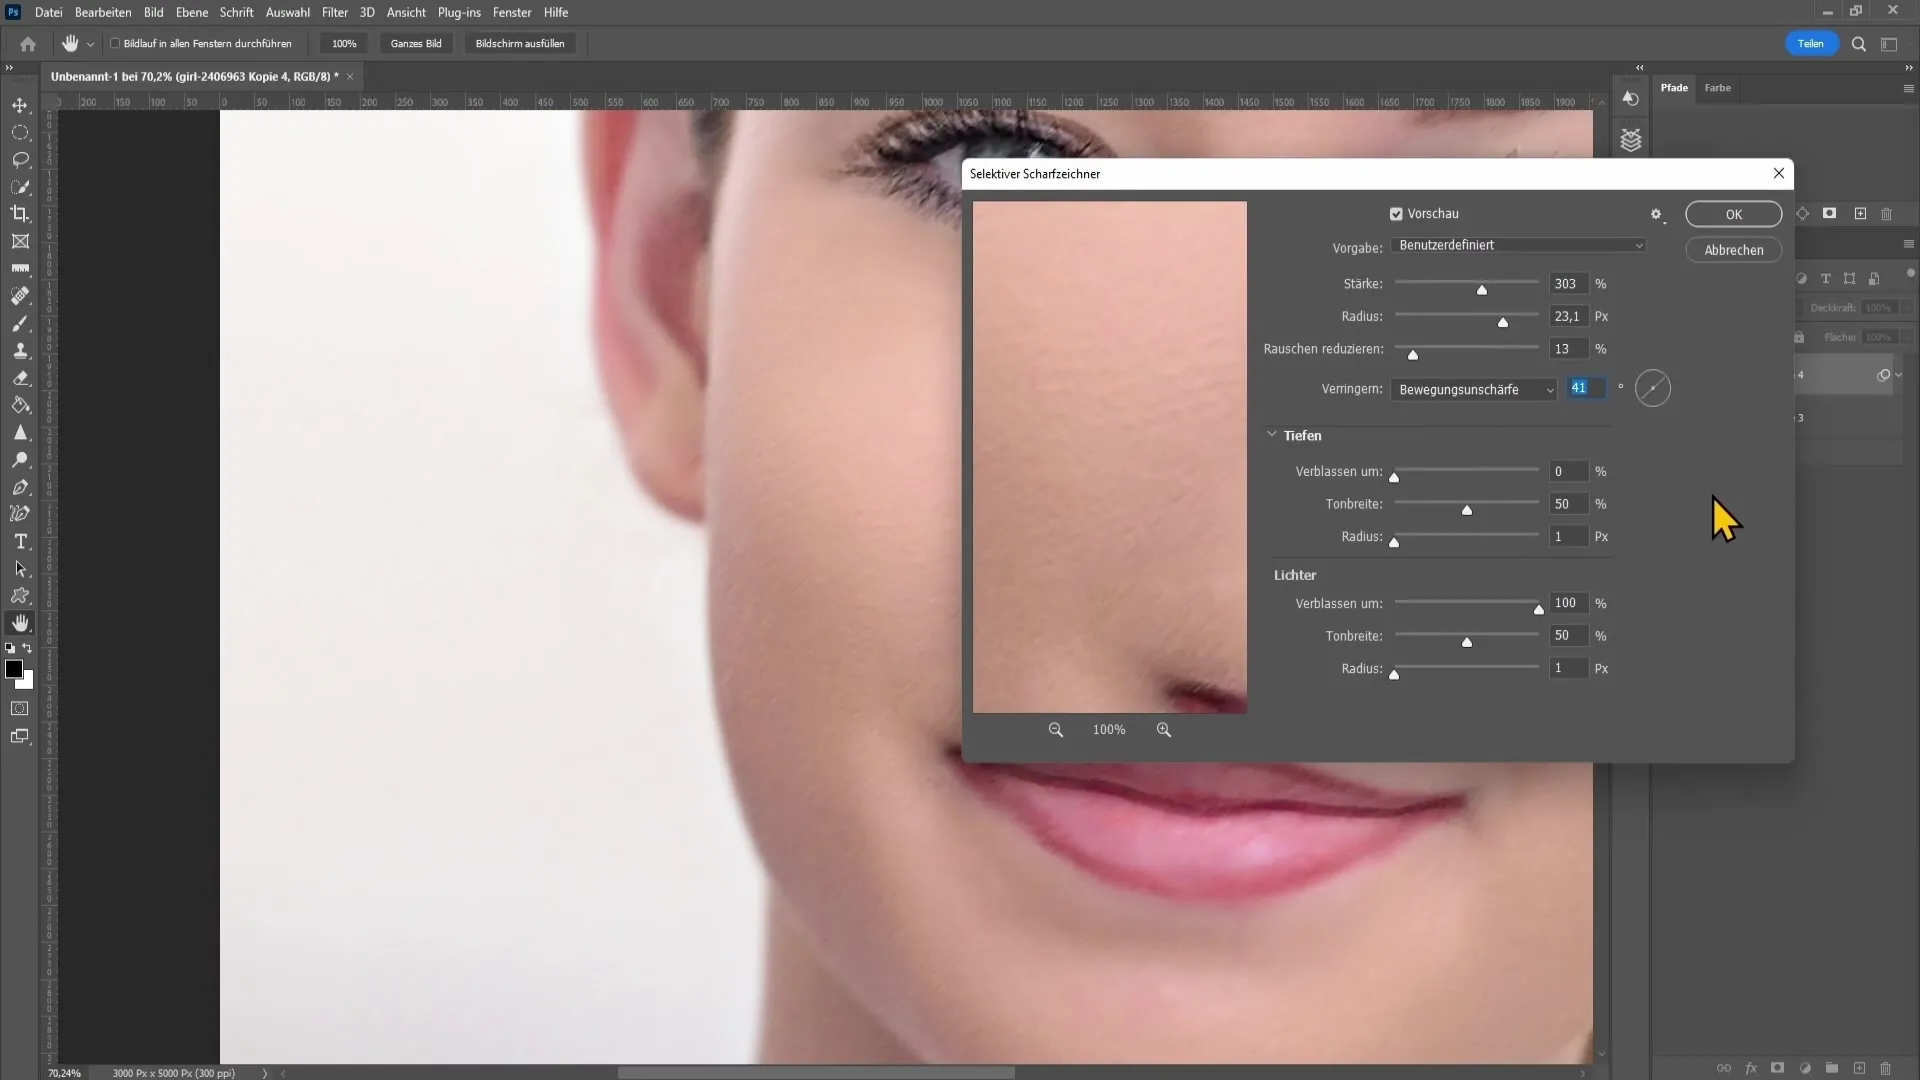Click the Ganzes Bild button
The height and width of the screenshot is (1080, 1920).
(416, 44)
